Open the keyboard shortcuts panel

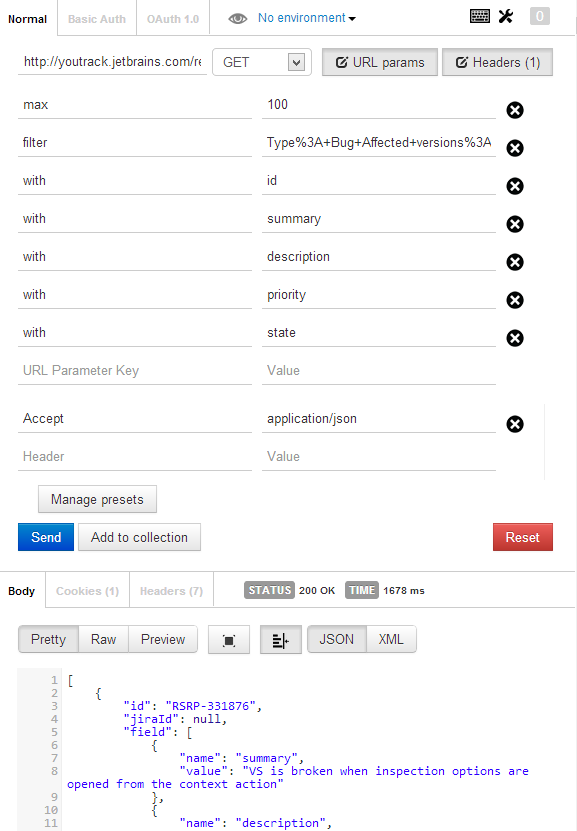480,16
